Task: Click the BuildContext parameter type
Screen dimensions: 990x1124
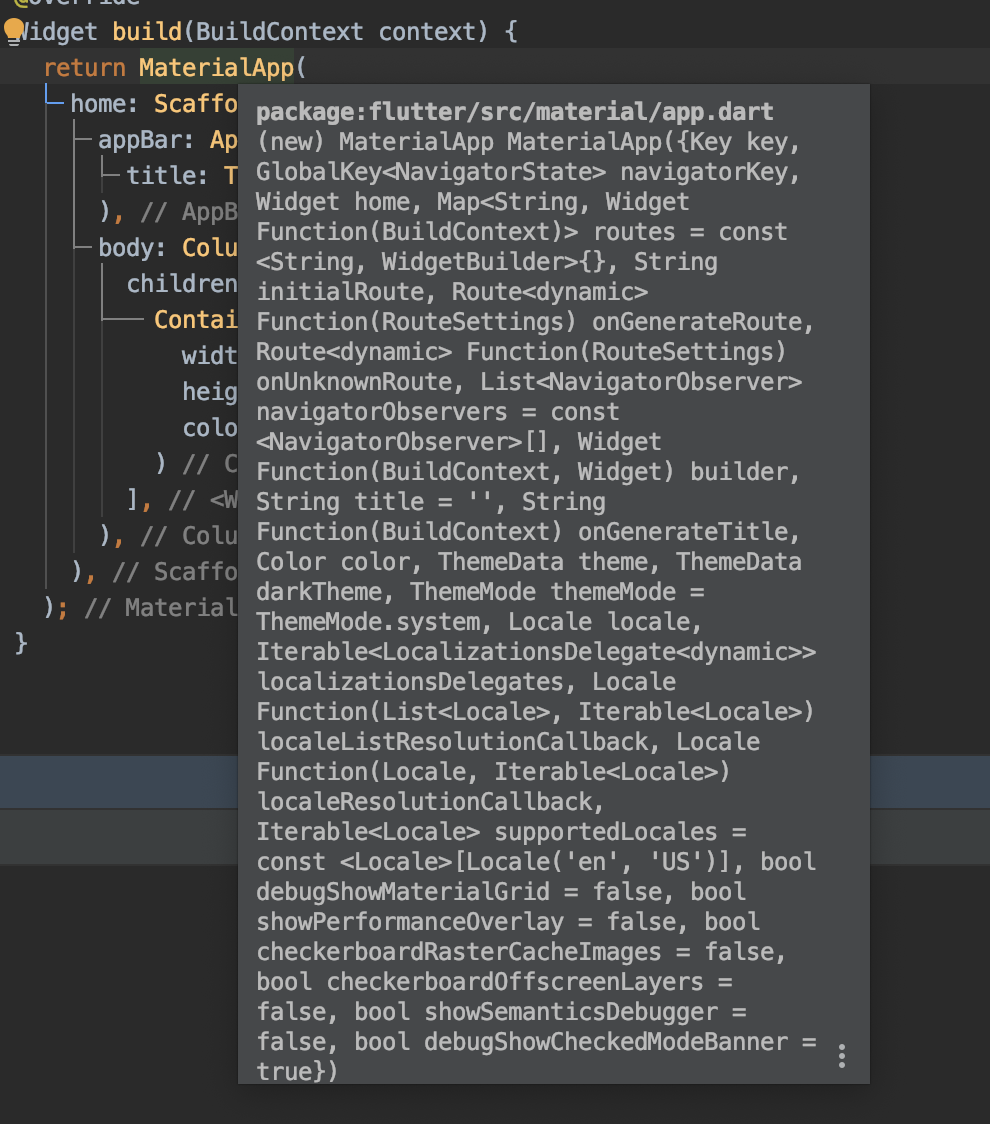Action: 279,32
